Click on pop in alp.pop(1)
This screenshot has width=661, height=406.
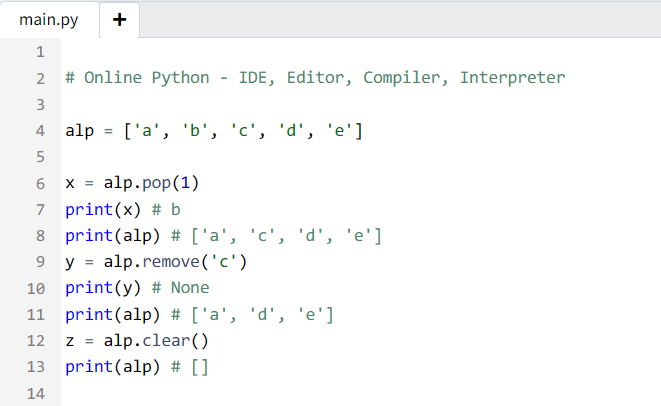(156, 183)
